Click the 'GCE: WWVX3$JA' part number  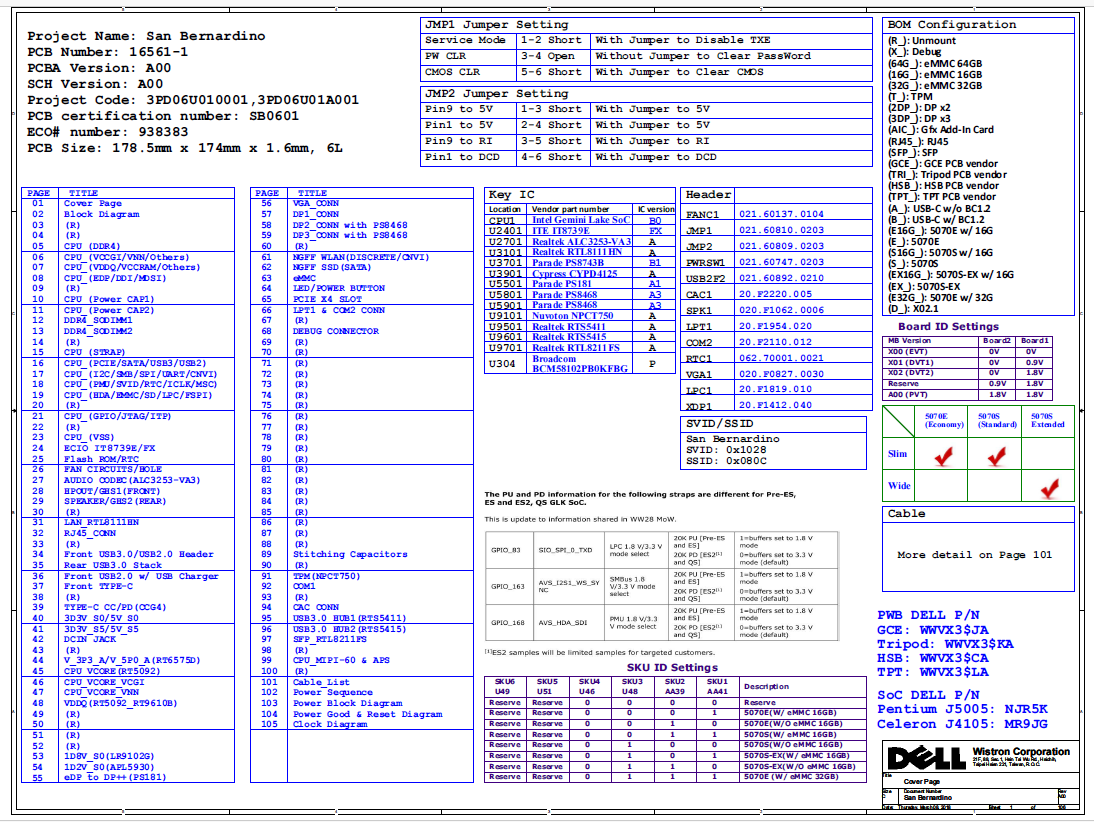[x=933, y=630]
